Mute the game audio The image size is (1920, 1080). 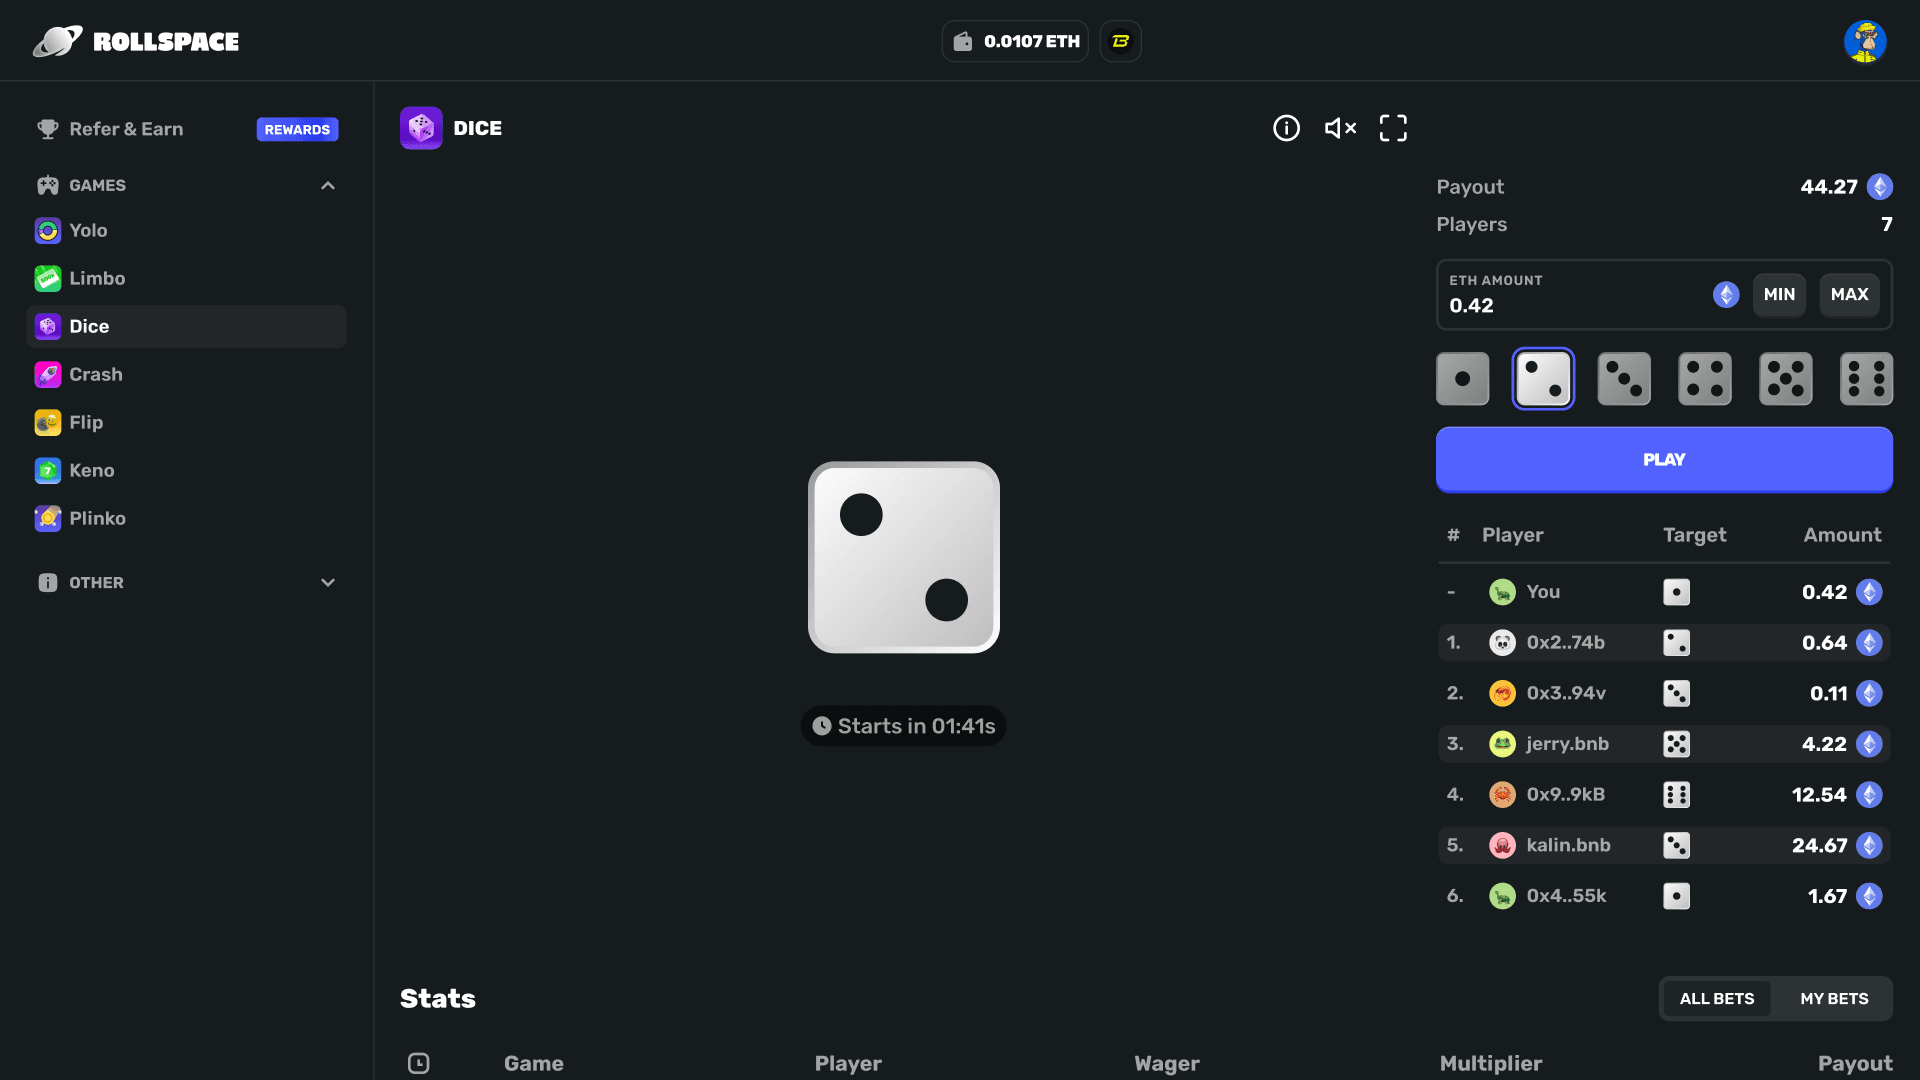(x=1340, y=128)
